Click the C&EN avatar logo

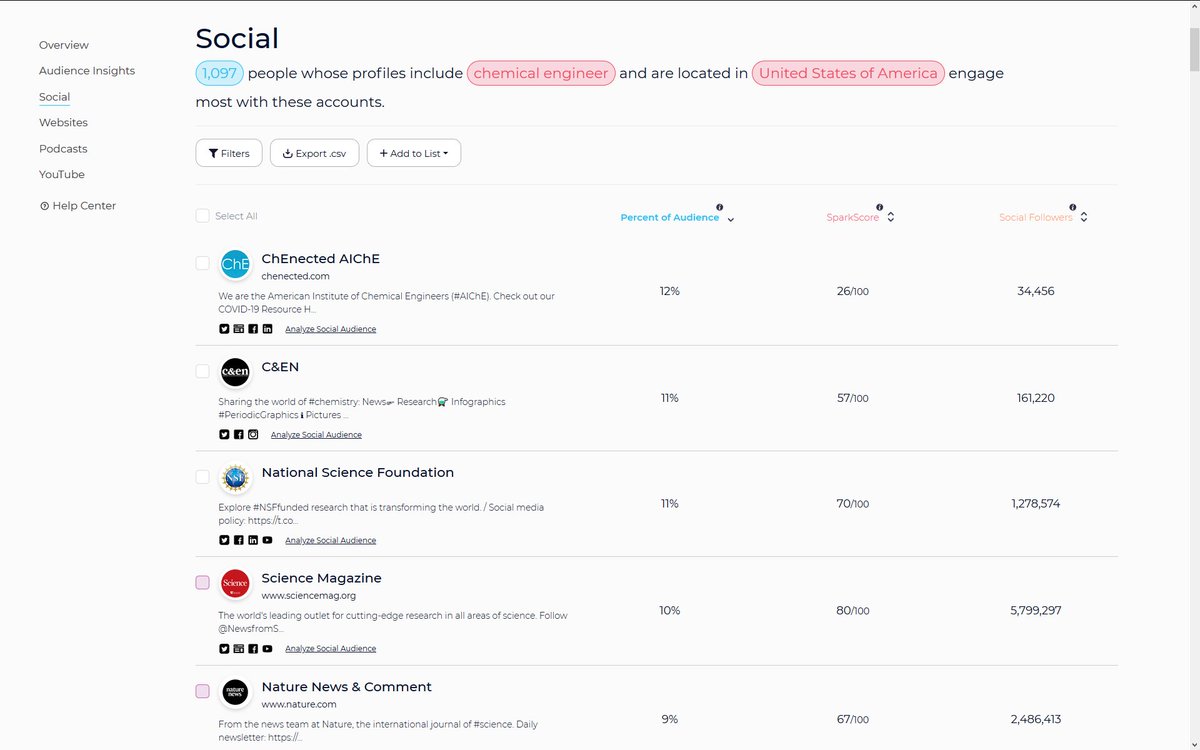point(235,372)
